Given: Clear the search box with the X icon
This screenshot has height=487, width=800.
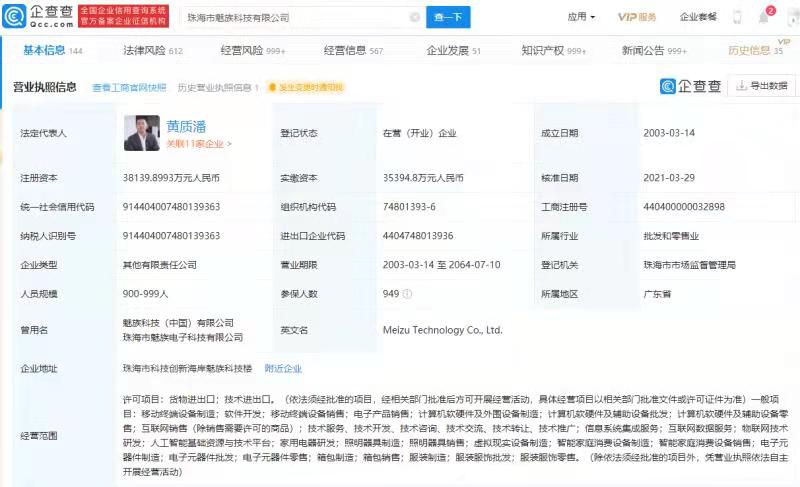Looking at the screenshot, I should coord(414,17).
